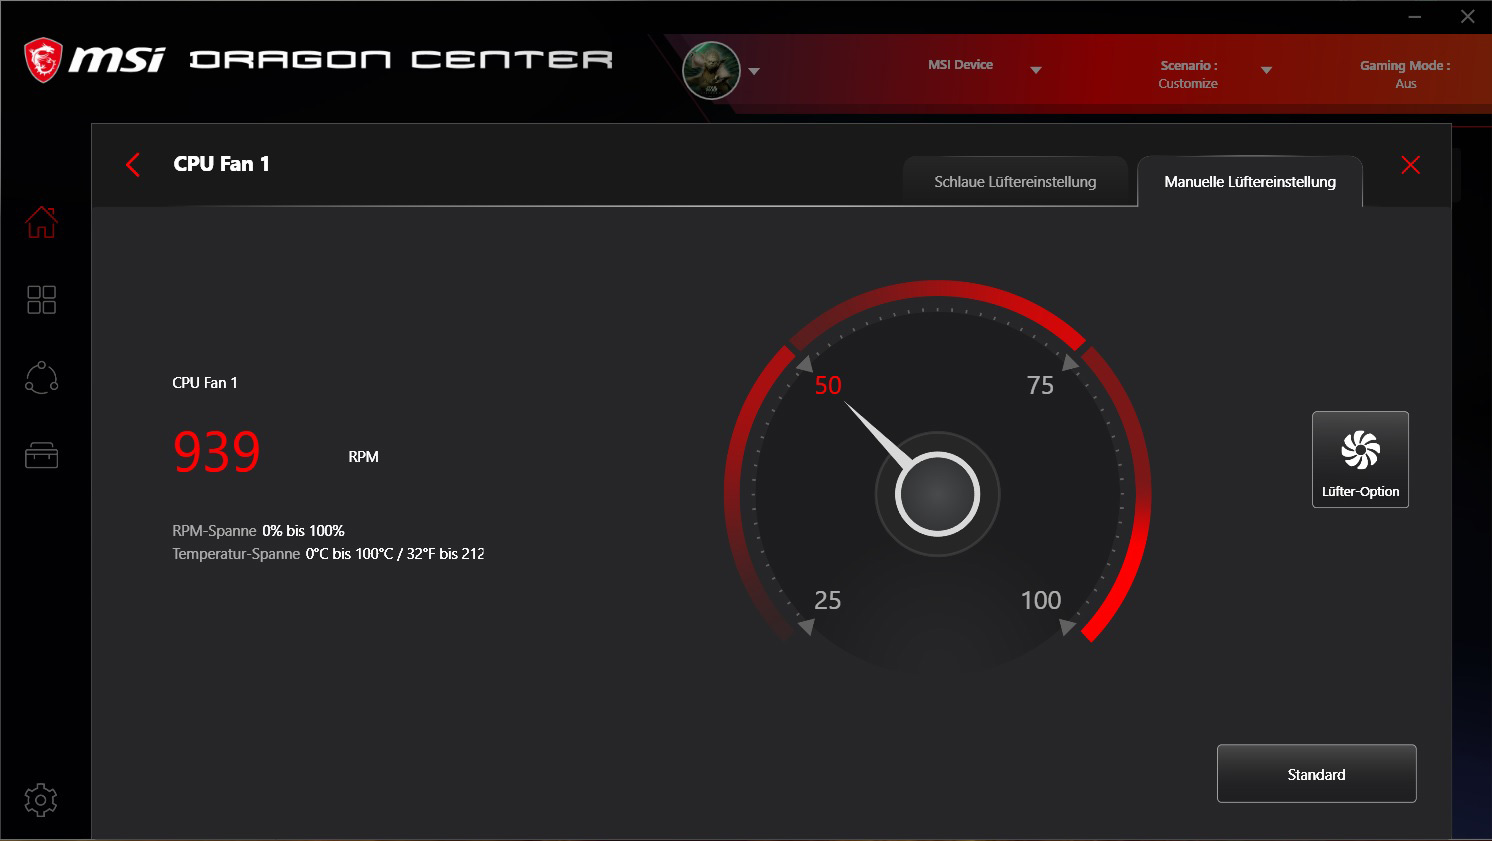This screenshot has height=841, width=1492.
Task: Go to the Home sidebar icon
Action: click(41, 222)
